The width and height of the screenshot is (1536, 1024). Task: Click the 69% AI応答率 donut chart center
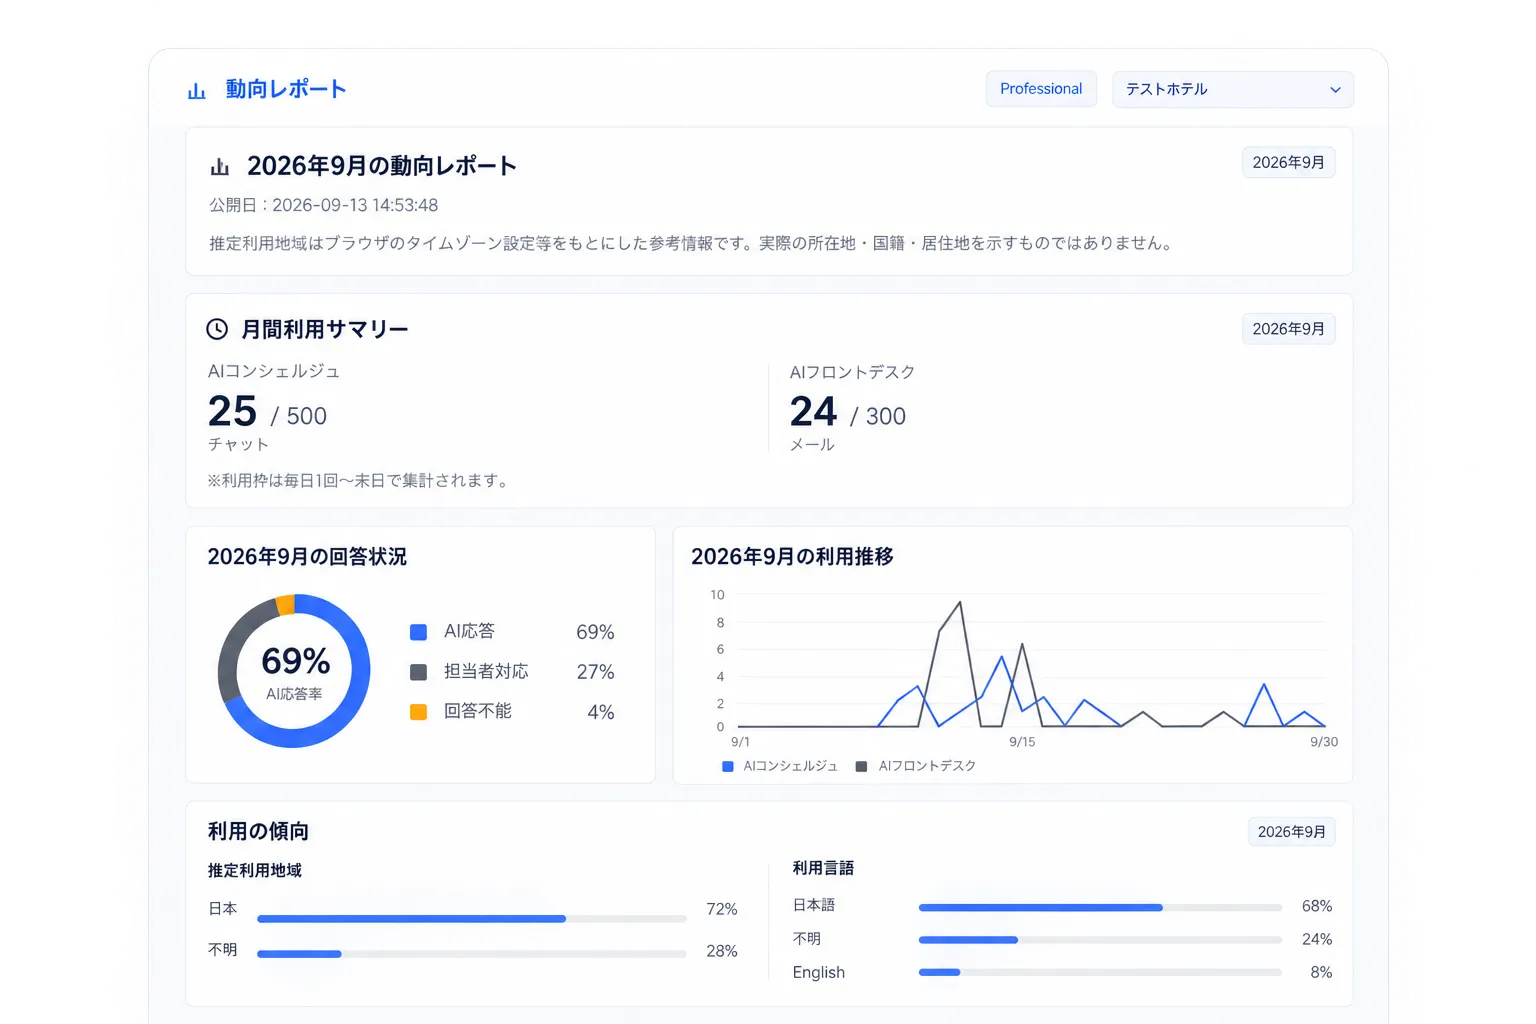pos(295,671)
